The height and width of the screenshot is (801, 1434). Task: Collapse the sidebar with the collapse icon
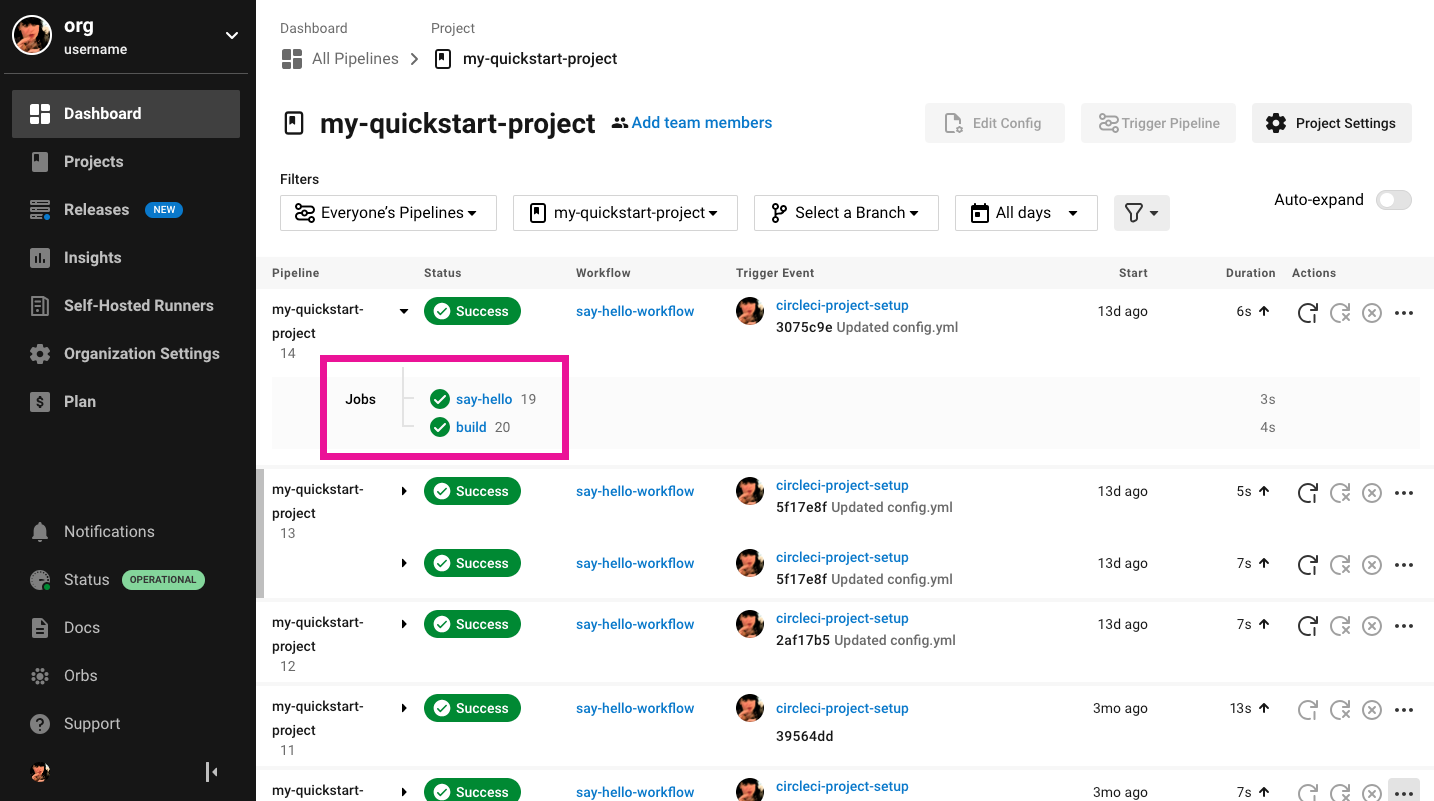click(211, 772)
